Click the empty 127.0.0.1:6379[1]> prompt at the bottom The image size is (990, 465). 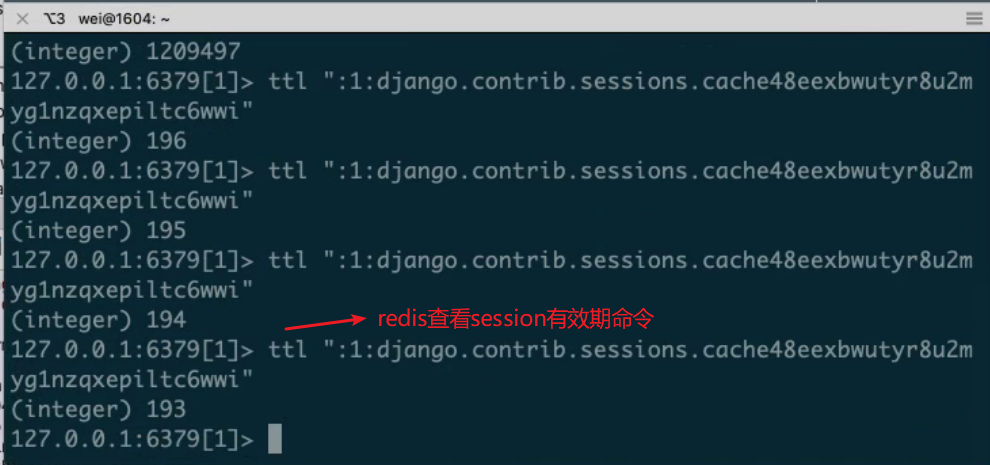[132, 440]
